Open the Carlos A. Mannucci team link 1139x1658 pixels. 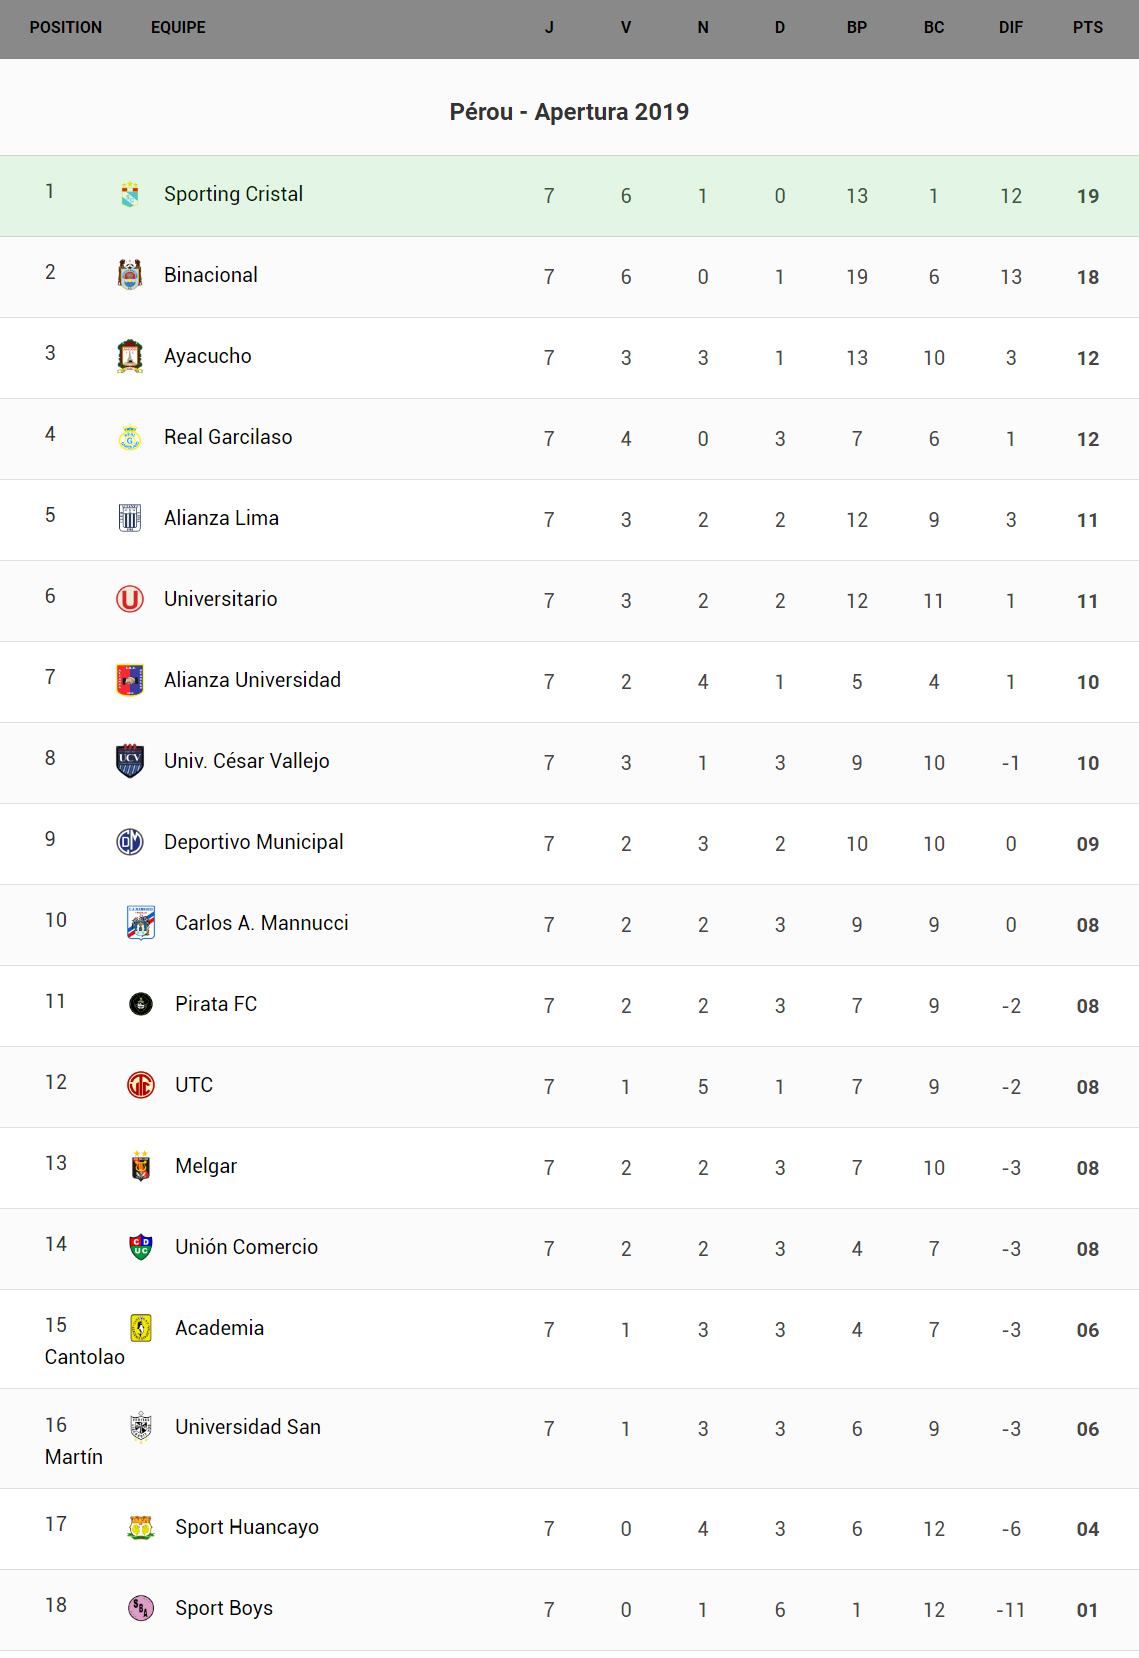261,923
